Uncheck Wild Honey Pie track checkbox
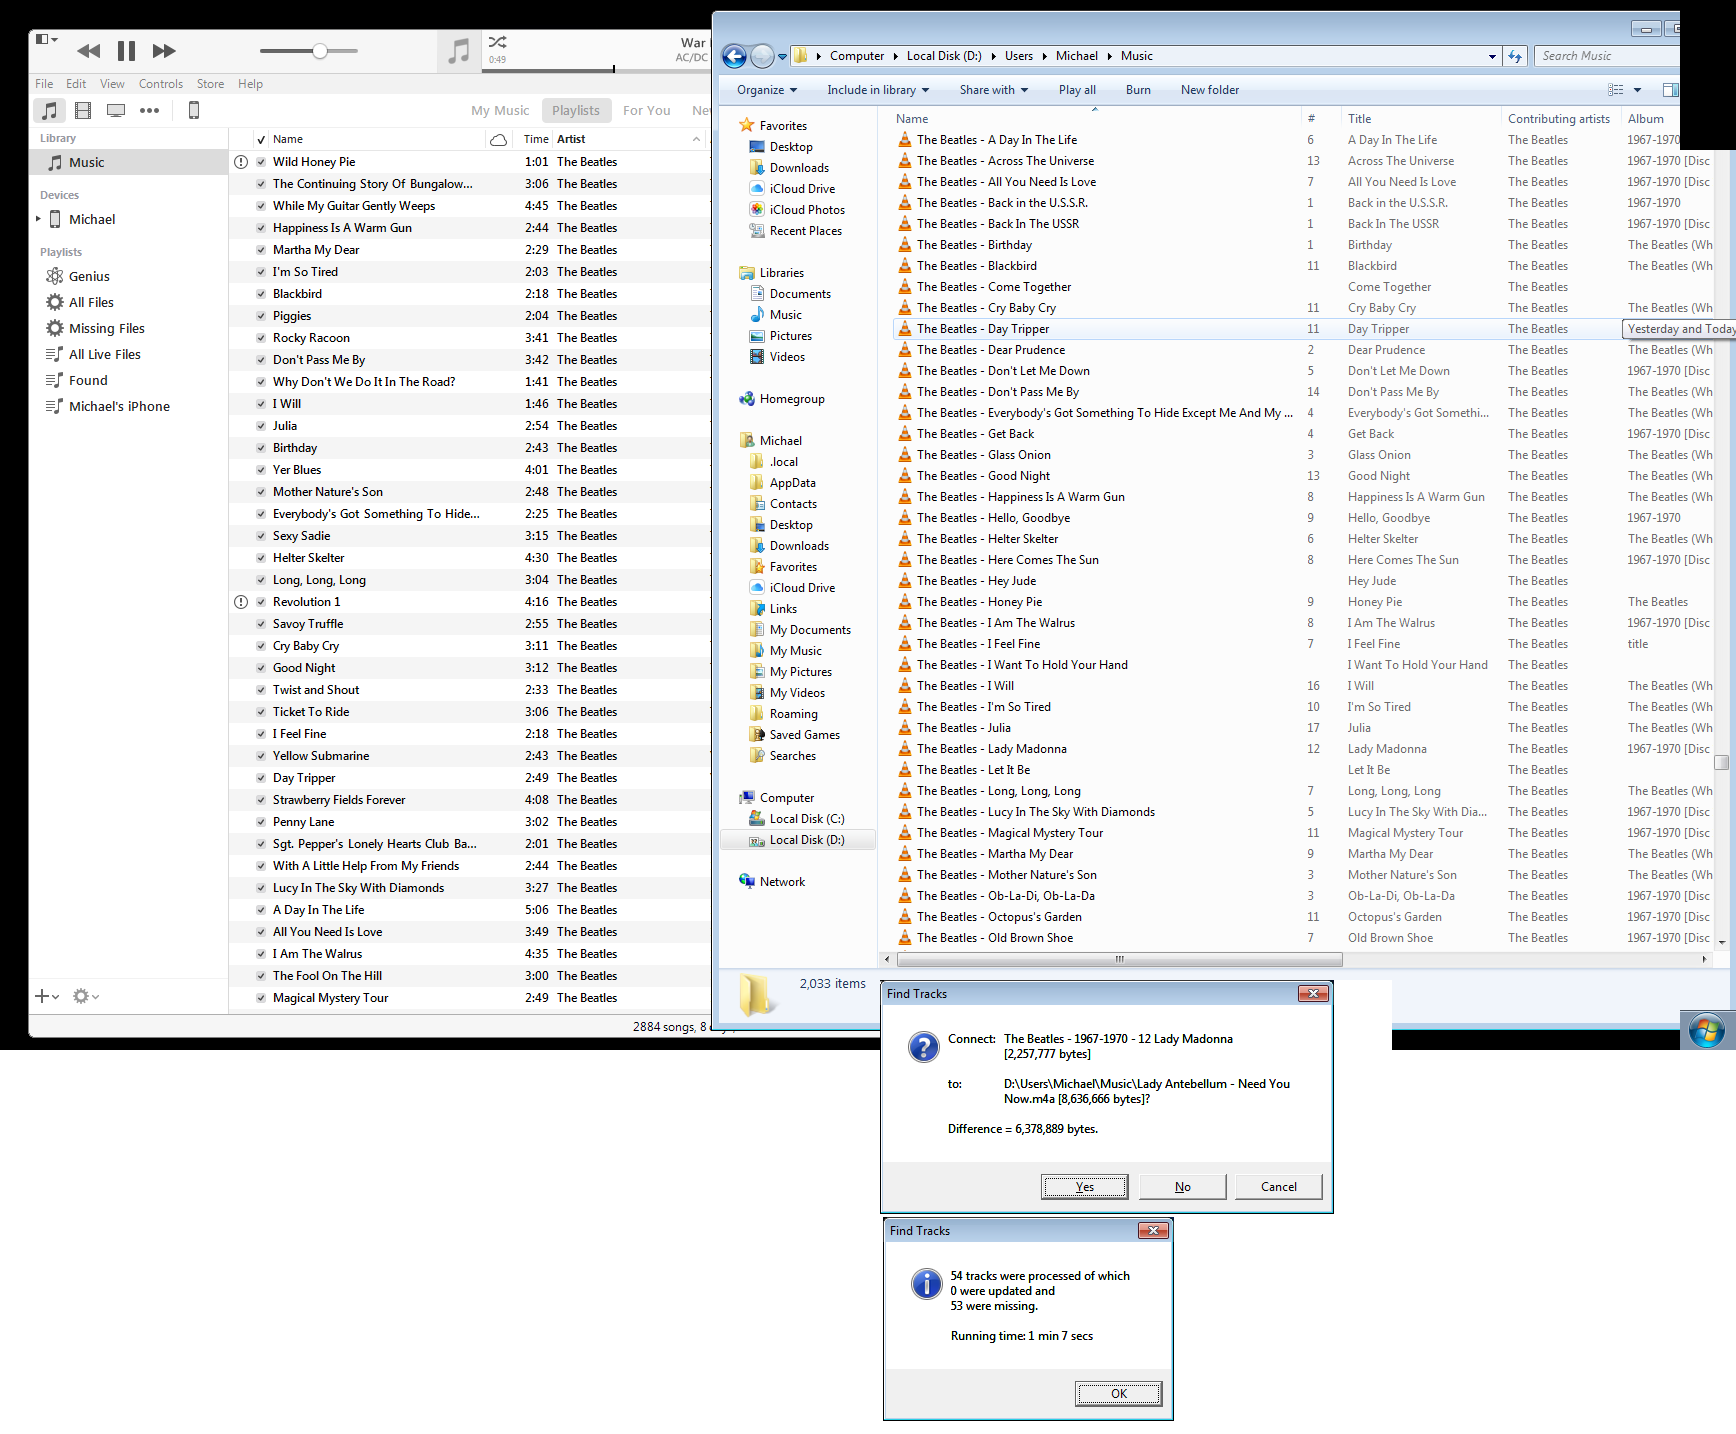This screenshot has width=1736, height=1434. tap(261, 162)
